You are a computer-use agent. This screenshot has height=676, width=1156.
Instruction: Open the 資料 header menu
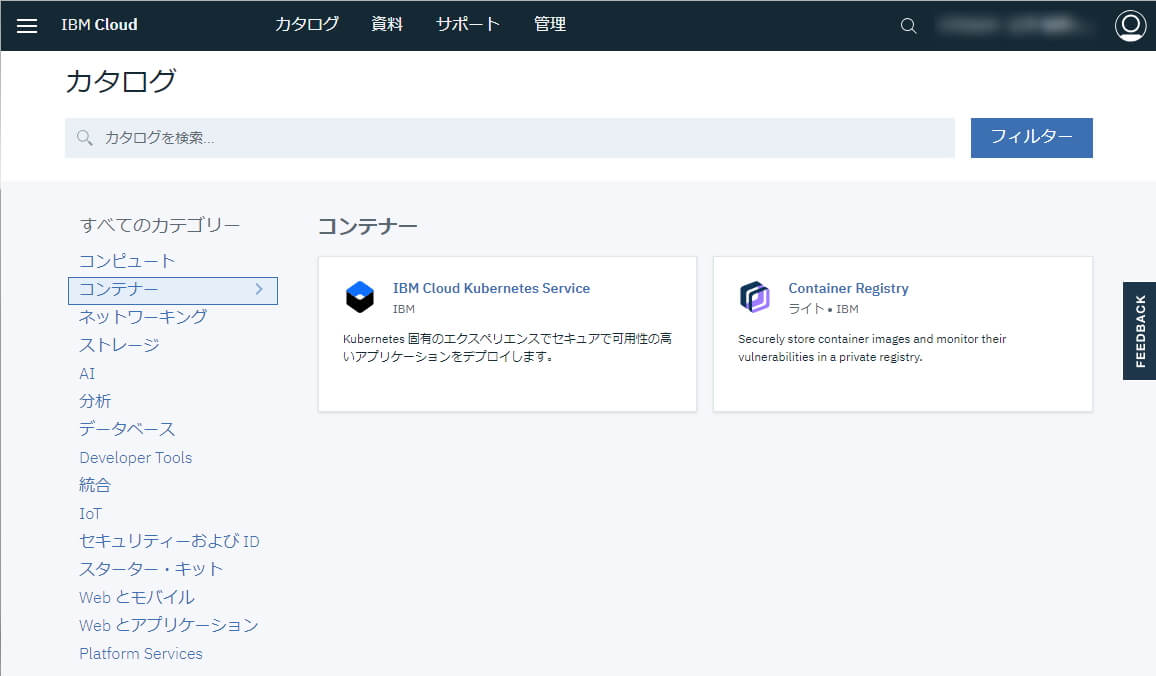pos(387,24)
